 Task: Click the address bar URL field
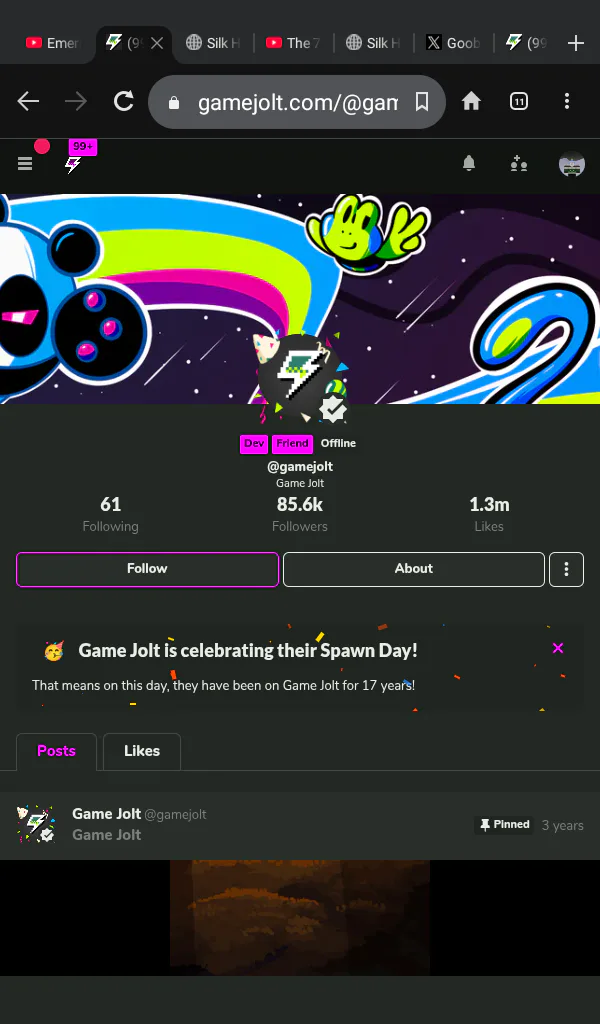click(297, 102)
